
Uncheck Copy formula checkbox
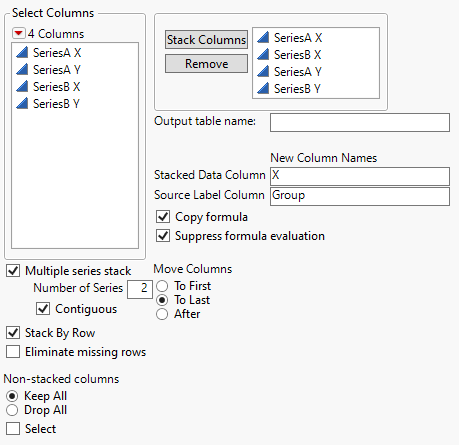(163, 217)
